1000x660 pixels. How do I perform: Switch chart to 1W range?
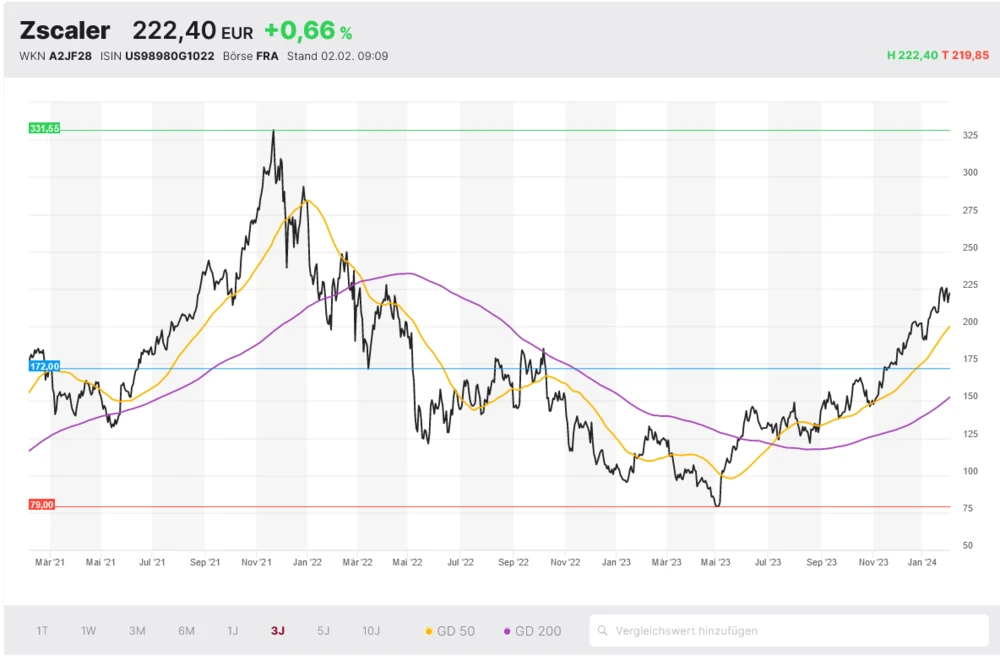click(x=89, y=631)
